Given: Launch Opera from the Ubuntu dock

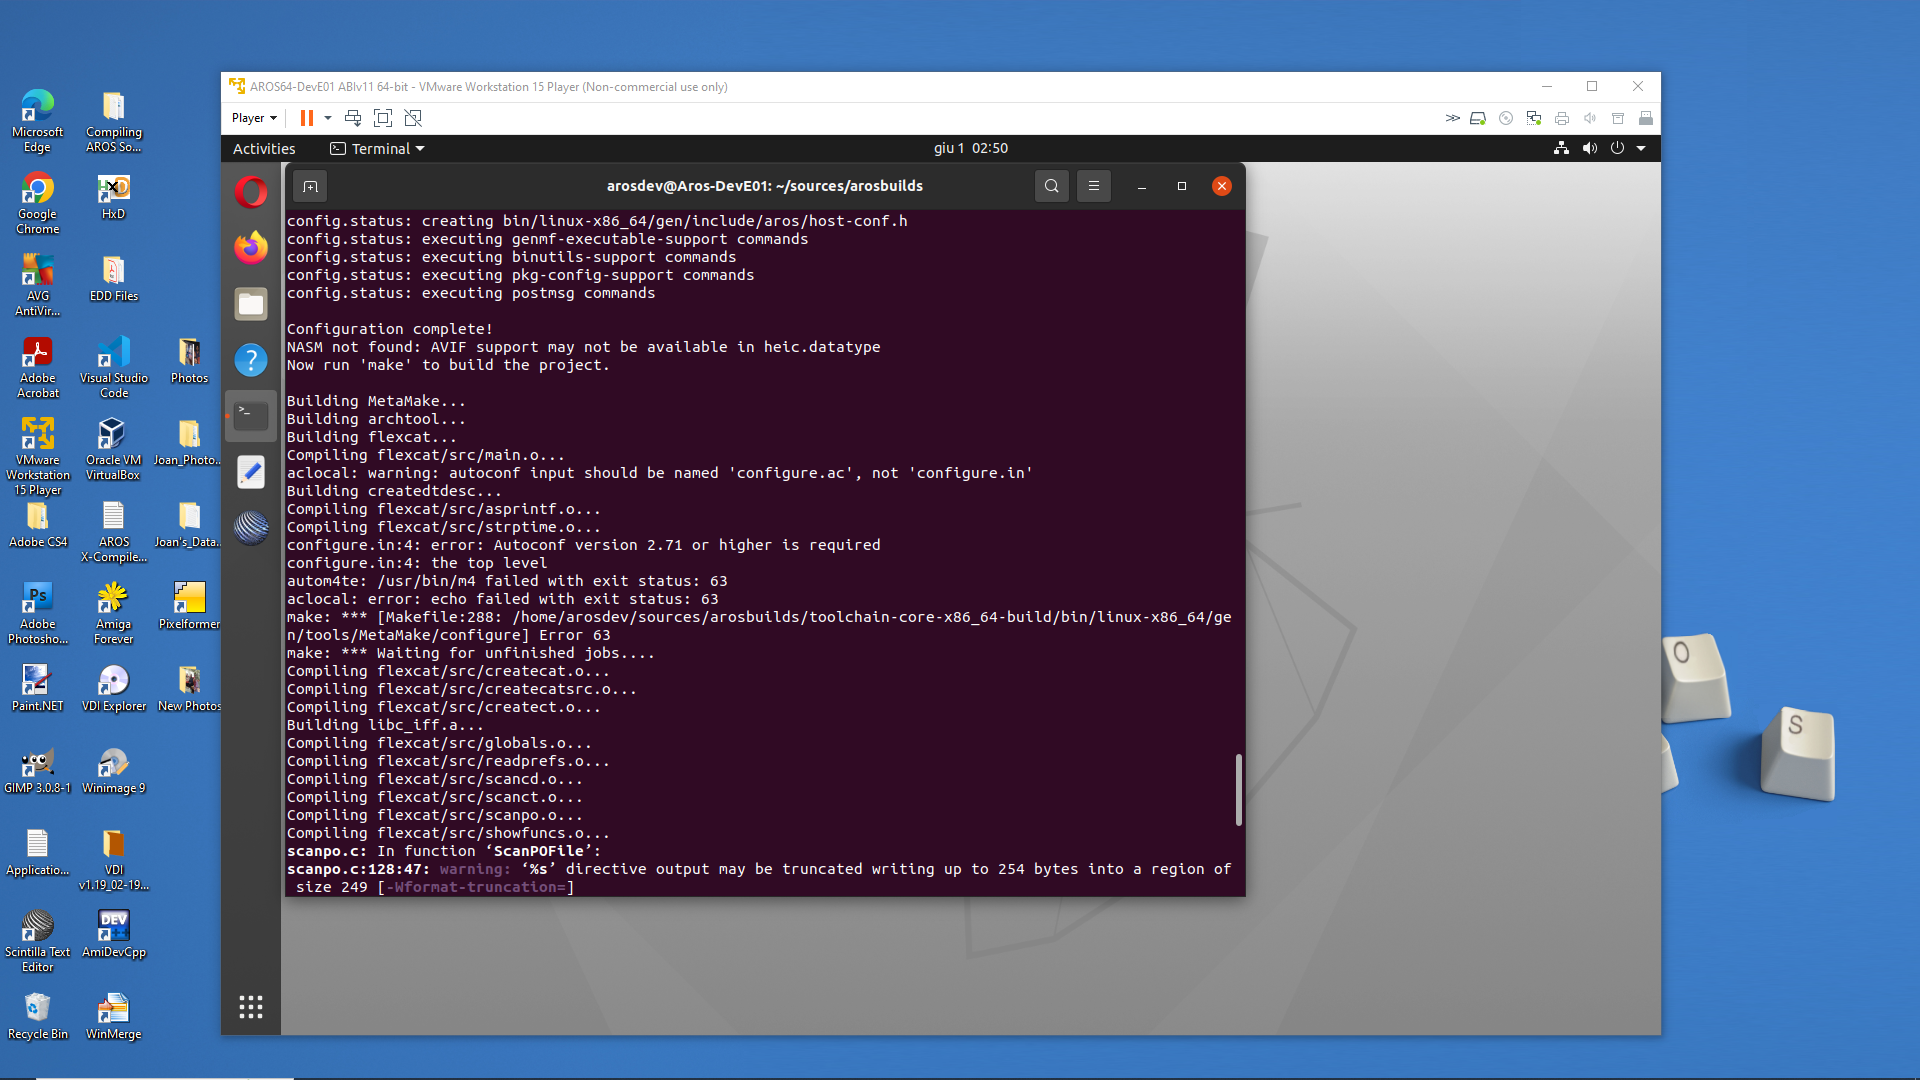Looking at the screenshot, I should (x=251, y=192).
